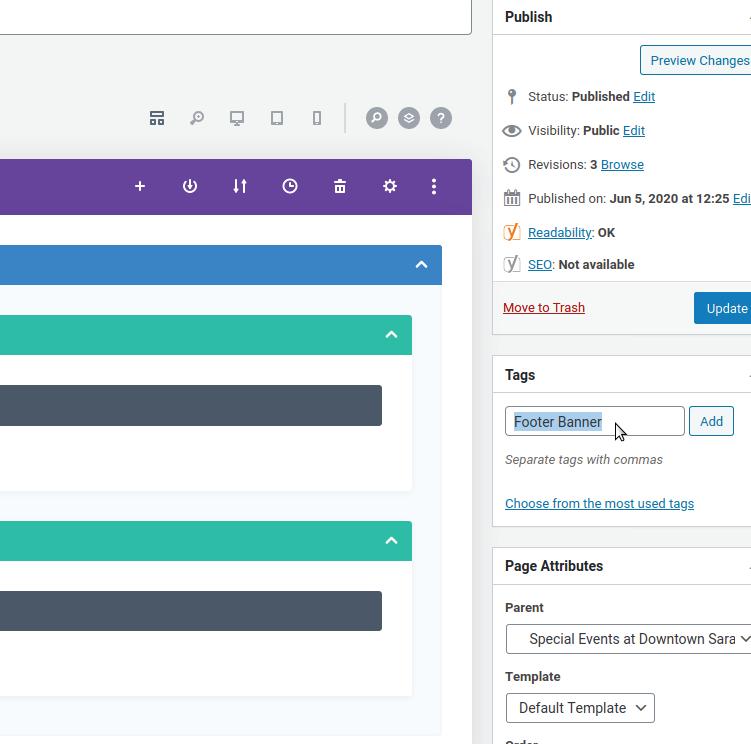Click the round search button in builder toolbar

pos(377,118)
